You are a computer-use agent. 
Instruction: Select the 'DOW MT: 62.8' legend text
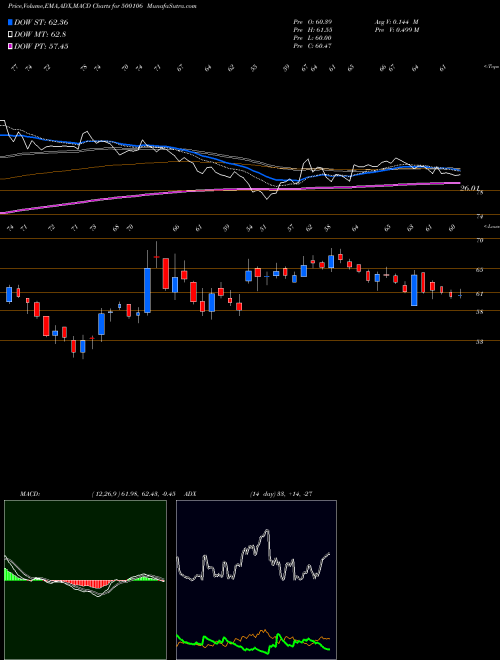point(40,35)
